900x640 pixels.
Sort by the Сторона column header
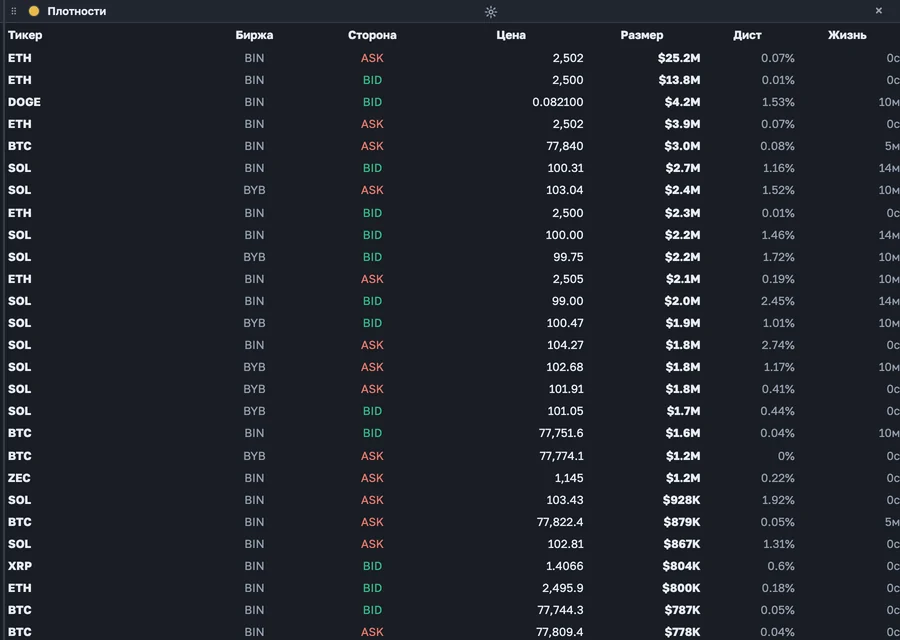[x=372, y=35]
